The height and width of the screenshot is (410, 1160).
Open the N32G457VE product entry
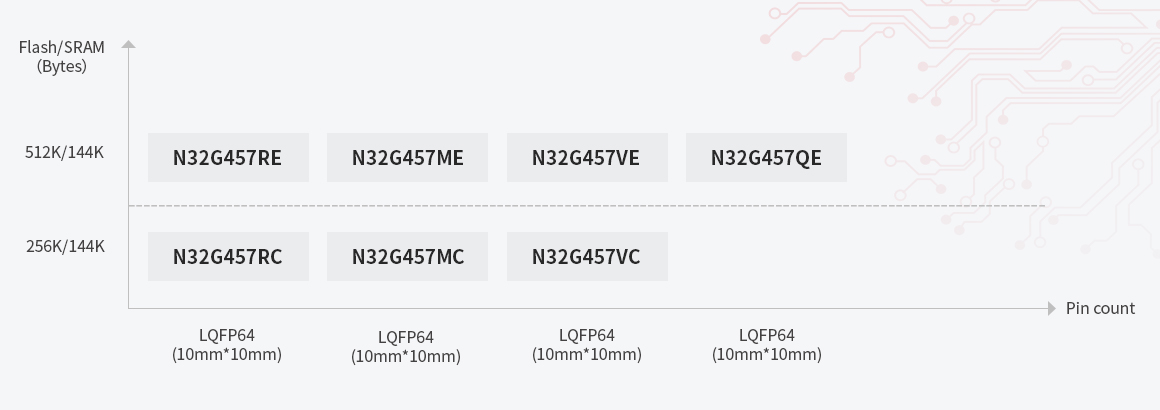click(587, 158)
